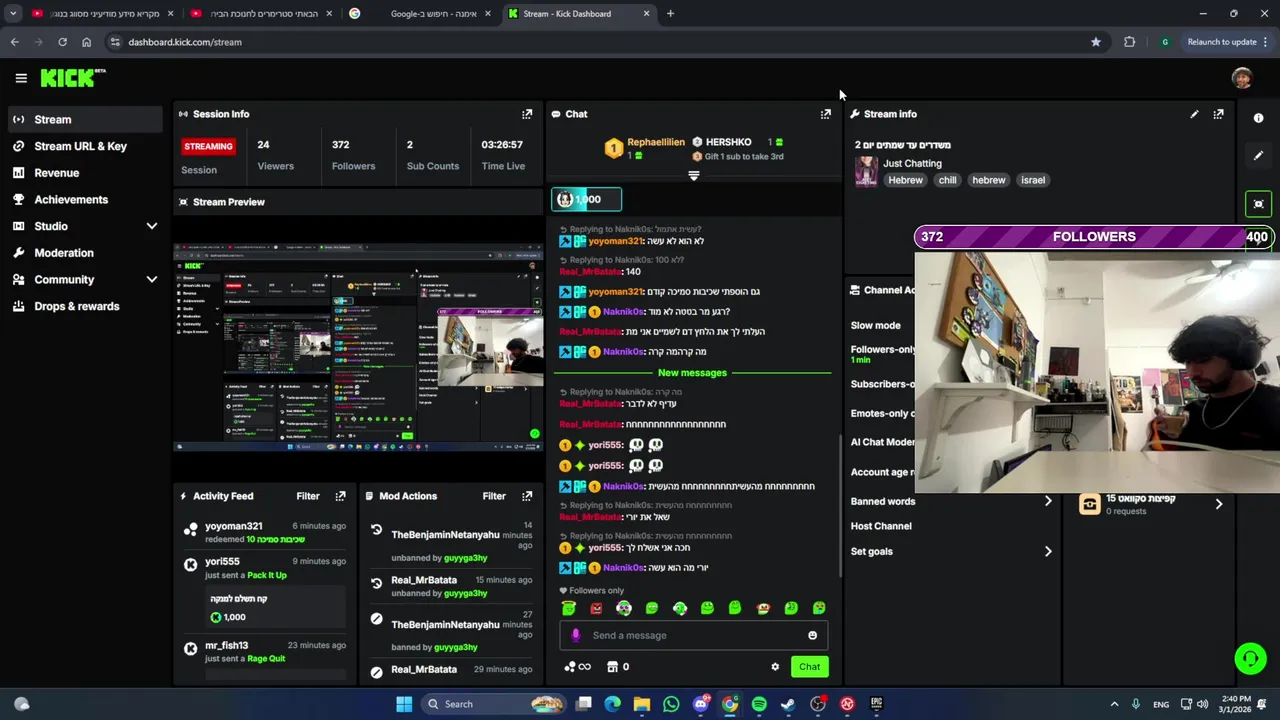Click the purple microphone icon in message box
The image size is (1280, 720).
575,635
